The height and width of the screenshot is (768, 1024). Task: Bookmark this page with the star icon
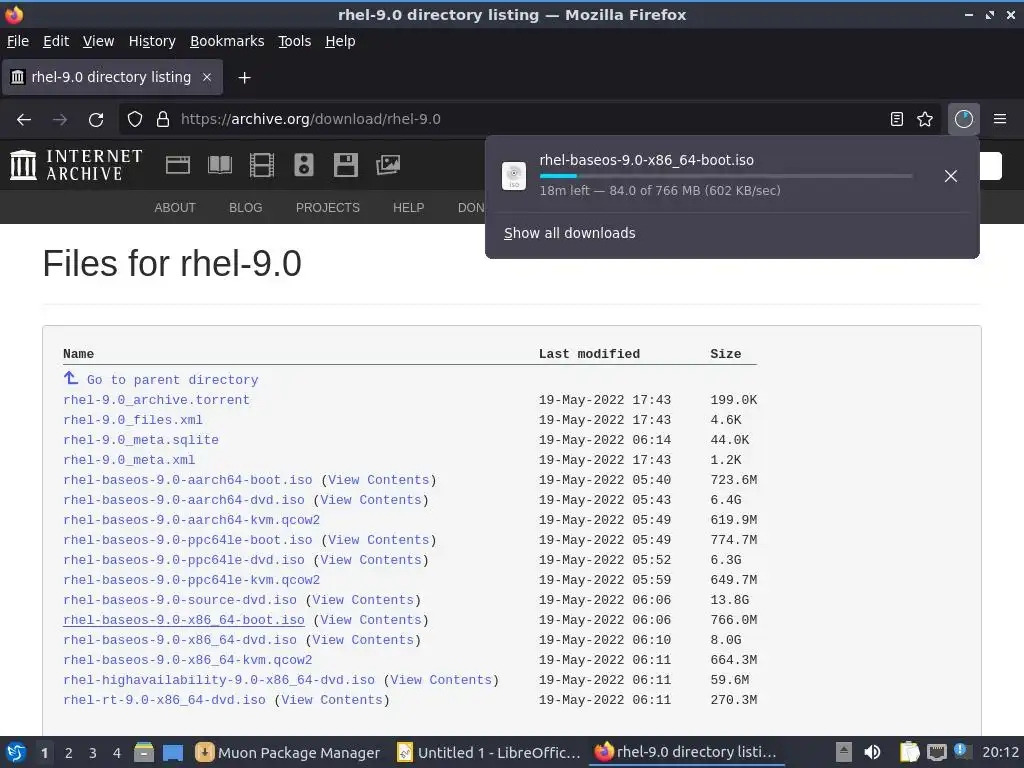pos(925,119)
